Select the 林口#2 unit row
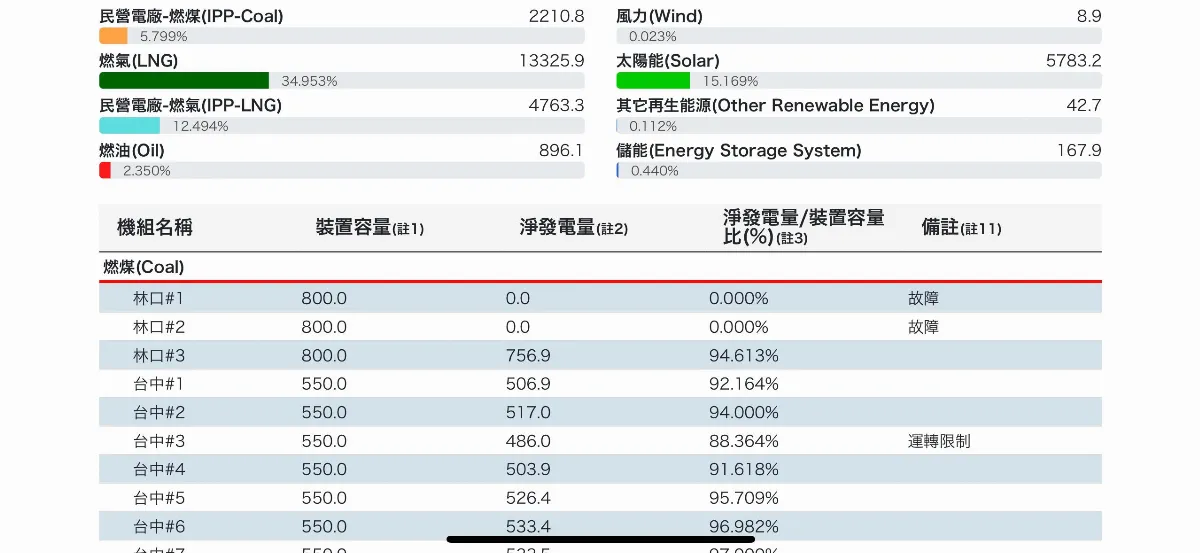 click(600, 327)
